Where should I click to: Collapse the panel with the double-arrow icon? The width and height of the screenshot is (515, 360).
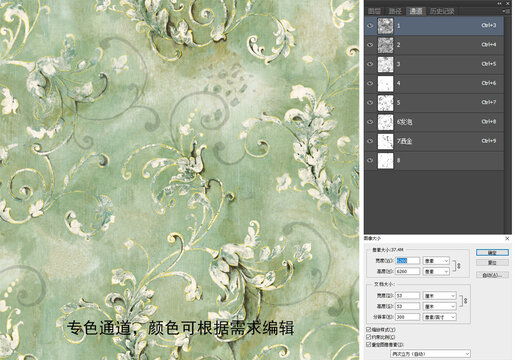tap(499, 3)
